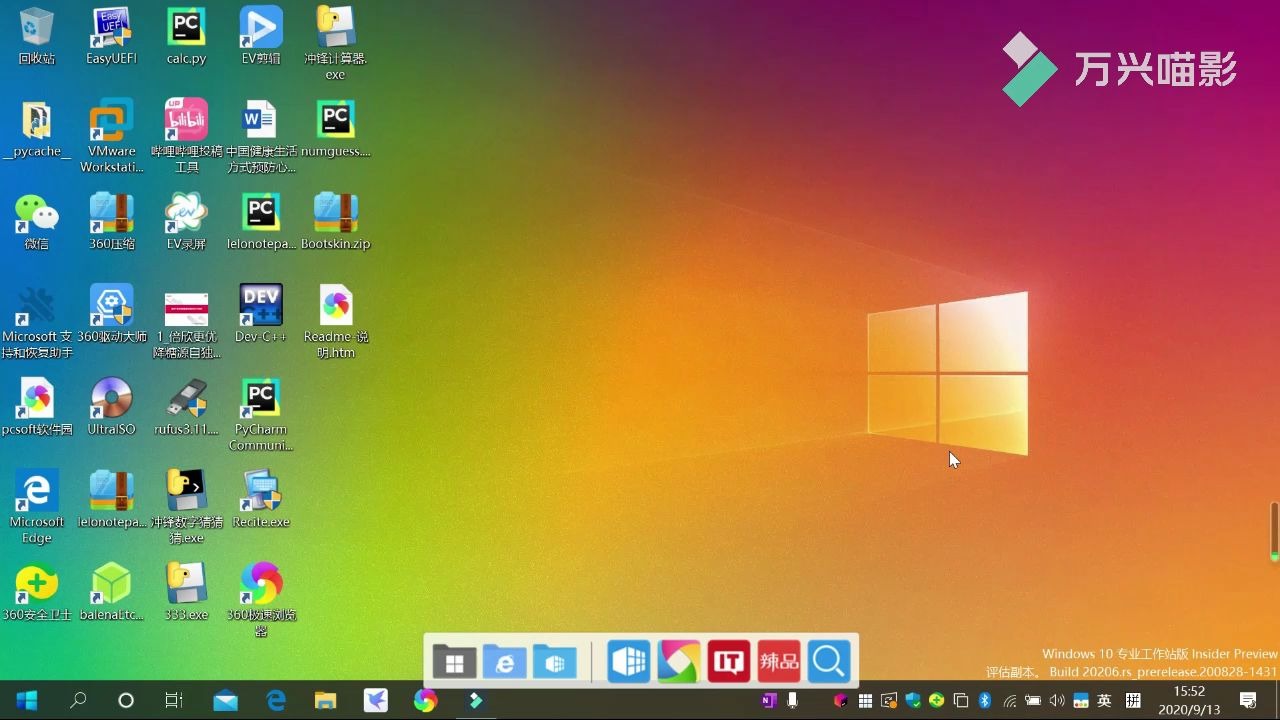Open Cortana circle on the taskbar
Viewport: 1280px width, 720px height.
126,701
